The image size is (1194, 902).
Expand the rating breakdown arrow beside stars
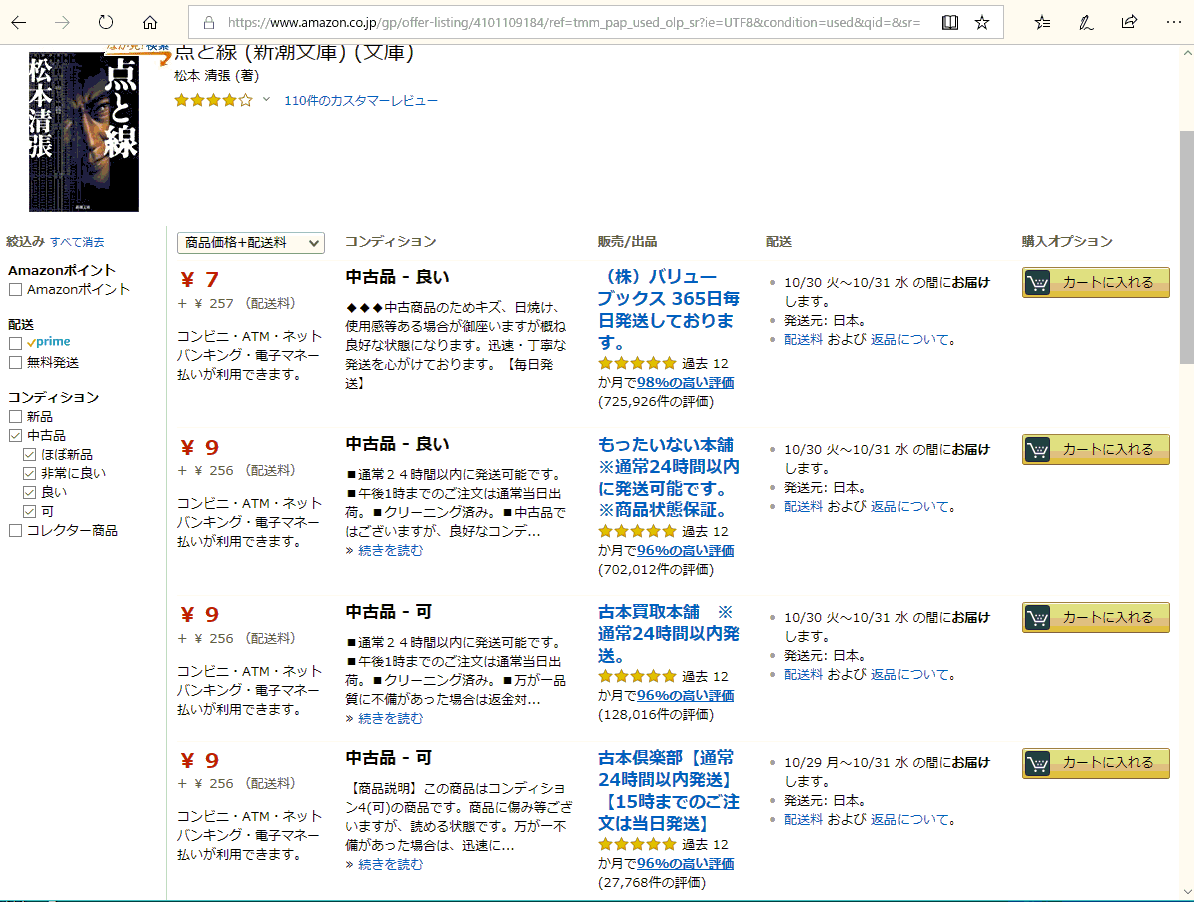tap(266, 99)
